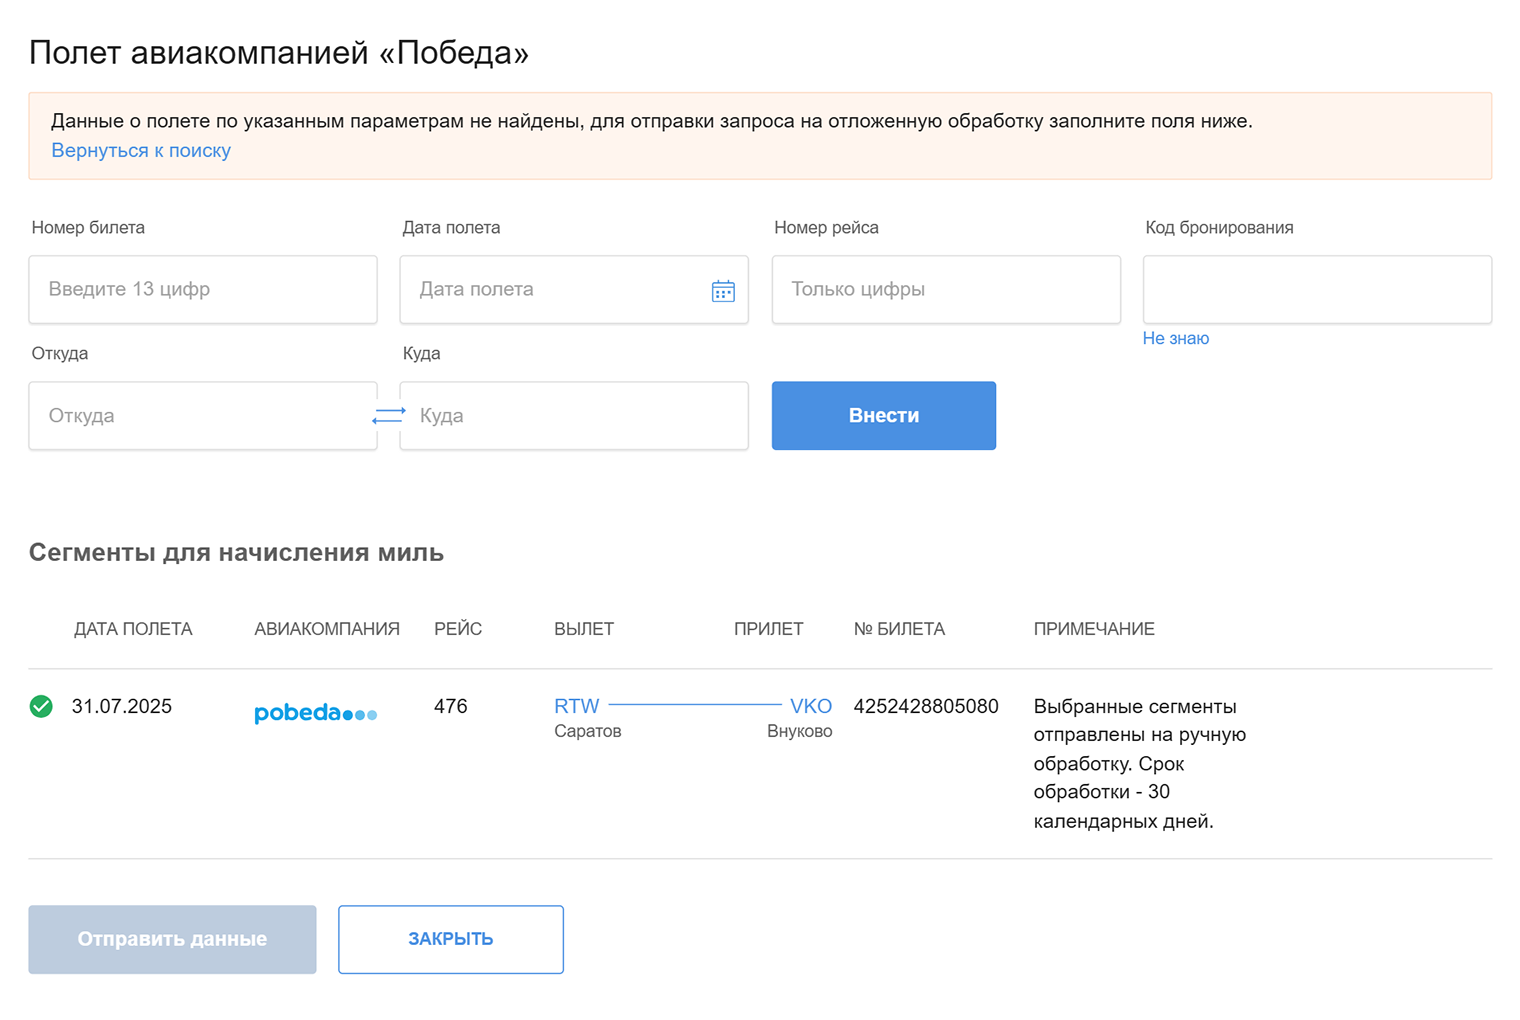Click the ticket number input field
Image resolution: width=1520 pixels, height=1020 pixels.
(203, 290)
